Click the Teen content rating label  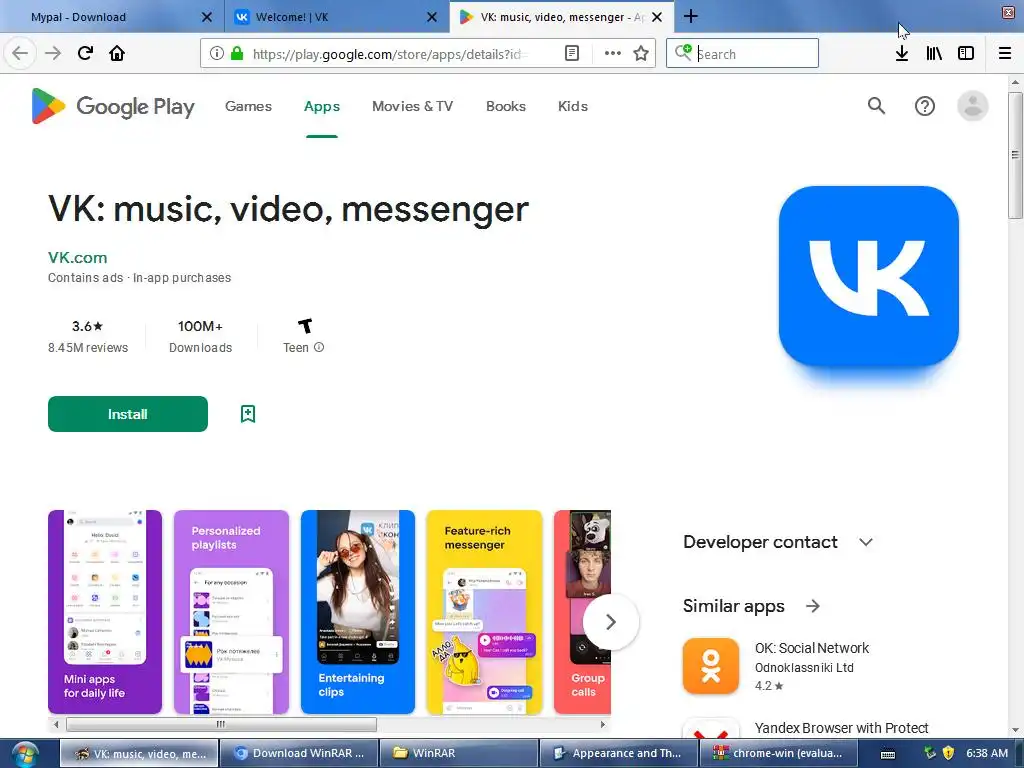click(296, 347)
